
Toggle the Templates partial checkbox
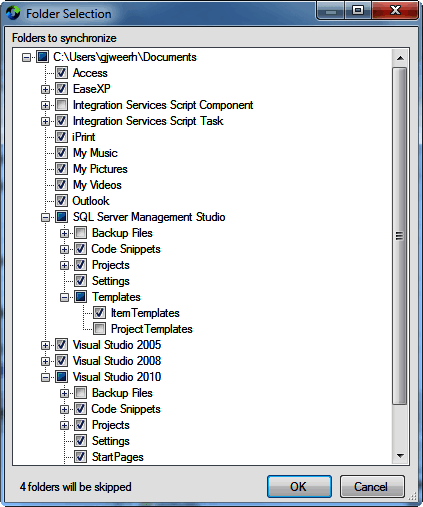tap(80, 297)
